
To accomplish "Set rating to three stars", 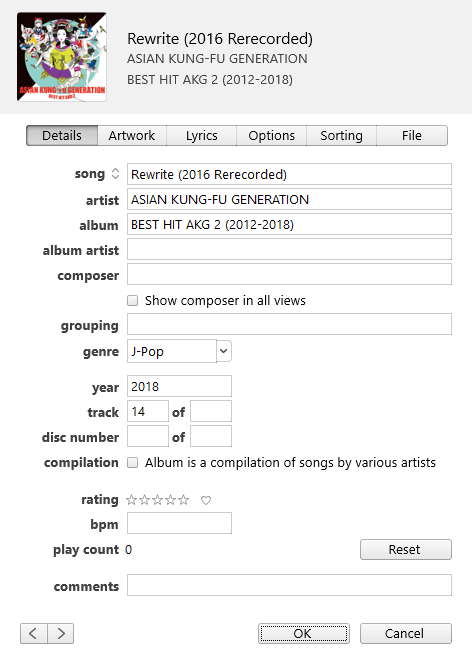I will [157, 500].
